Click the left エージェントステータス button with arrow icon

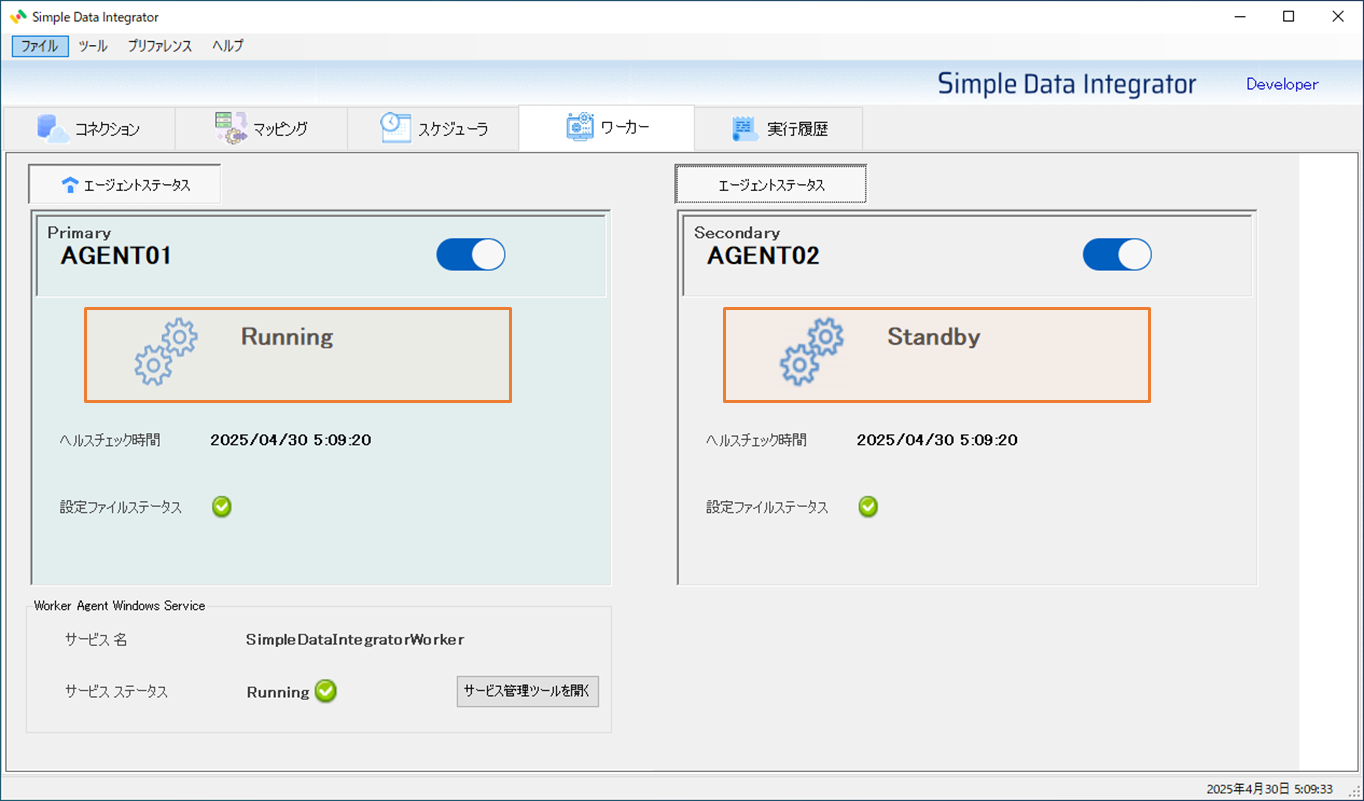pyautogui.click(x=125, y=185)
